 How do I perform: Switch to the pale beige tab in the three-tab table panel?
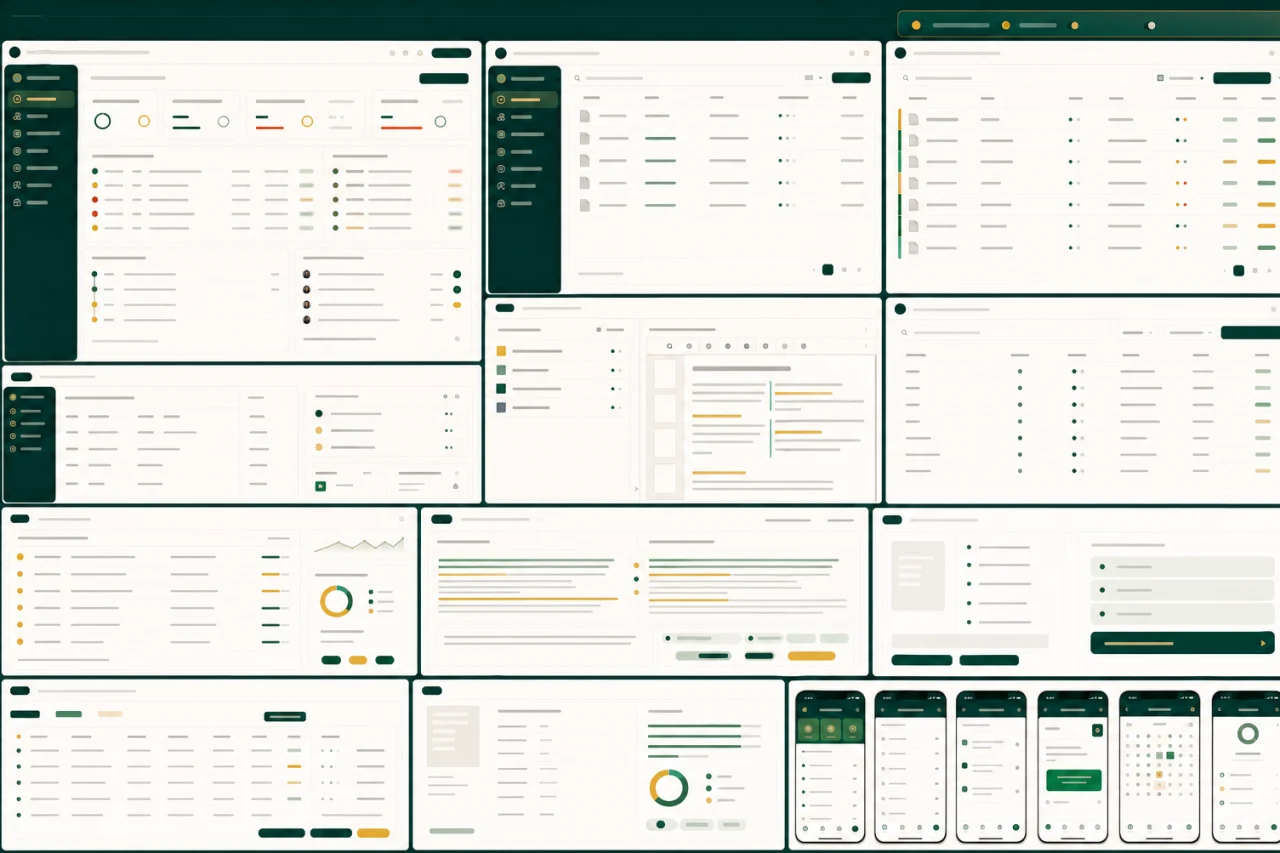point(110,714)
